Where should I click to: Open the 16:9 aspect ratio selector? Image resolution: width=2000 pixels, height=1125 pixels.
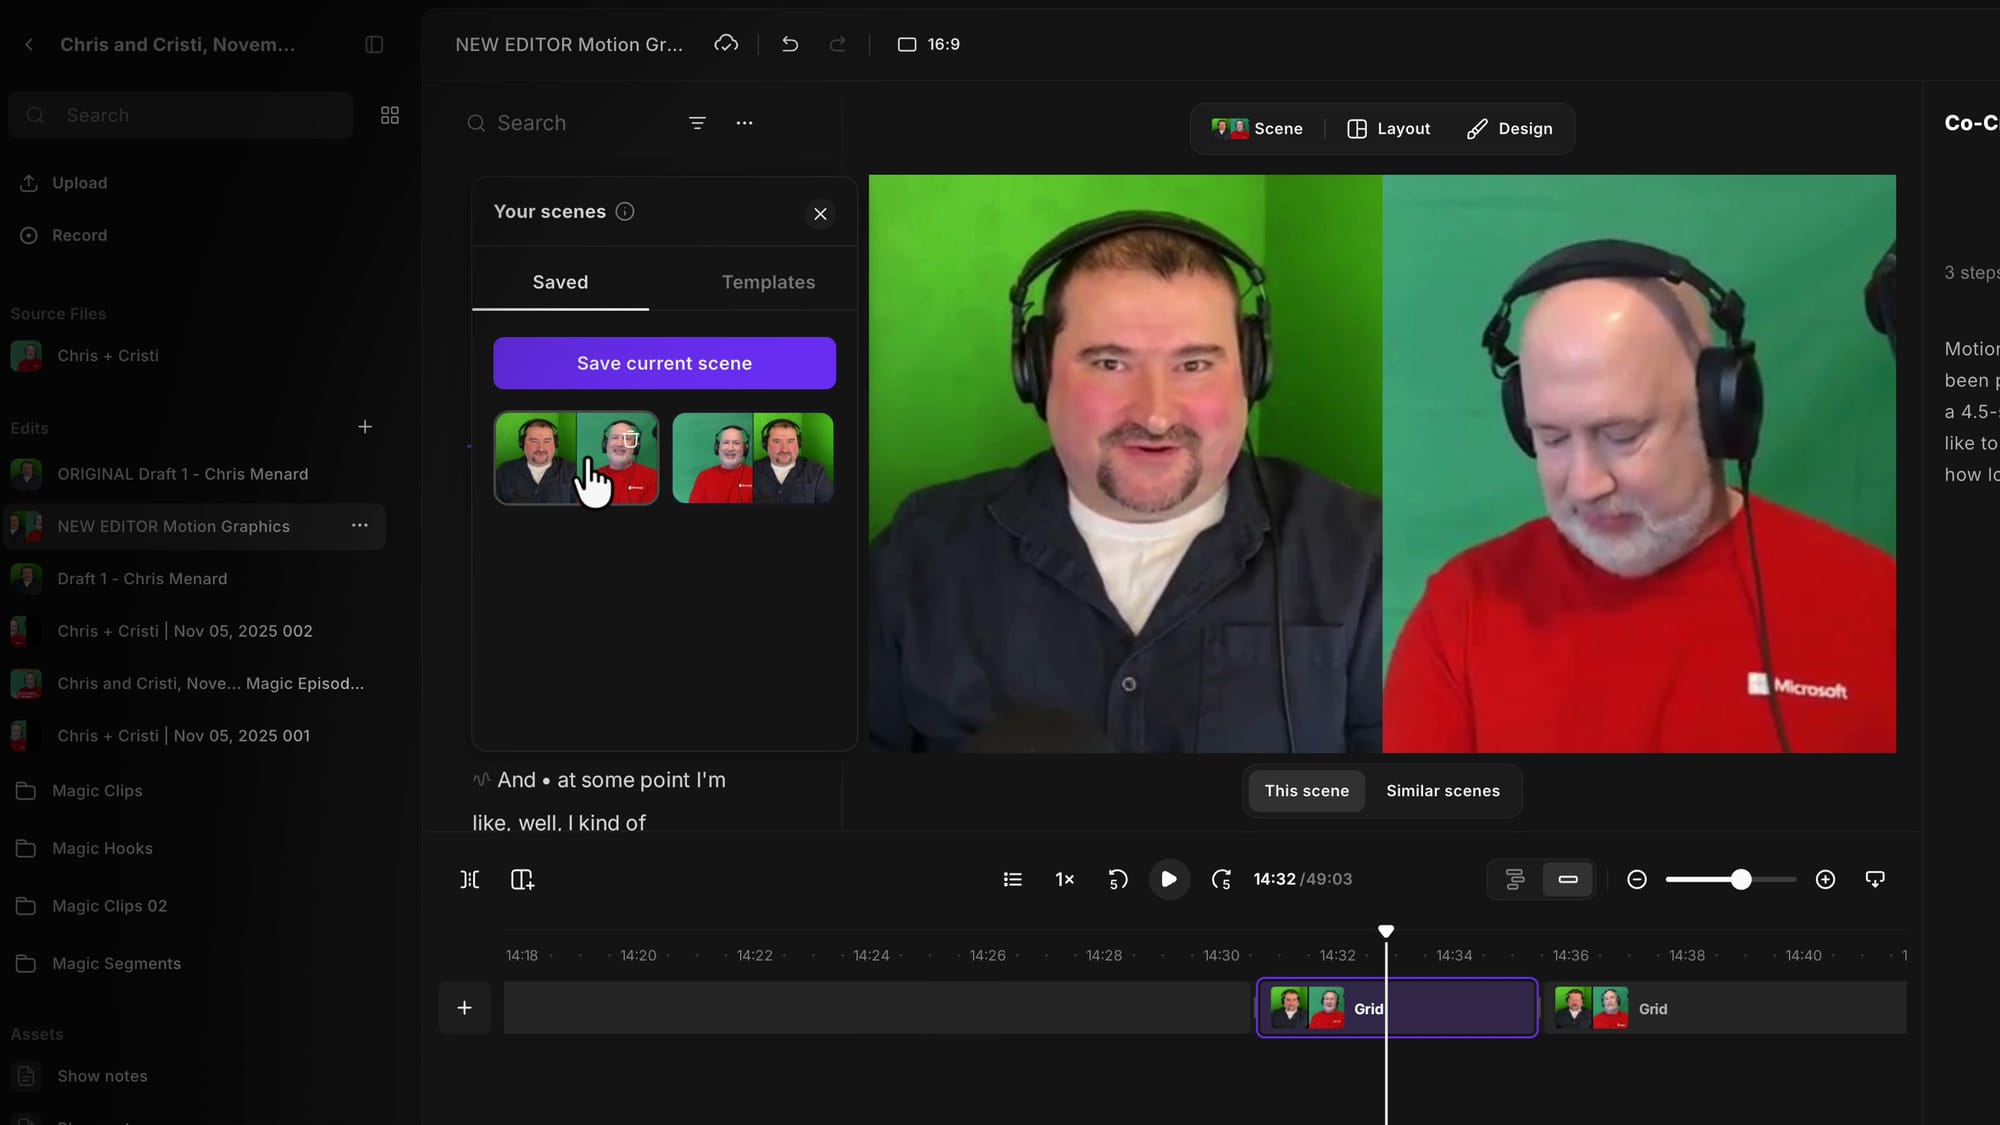coord(928,44)
